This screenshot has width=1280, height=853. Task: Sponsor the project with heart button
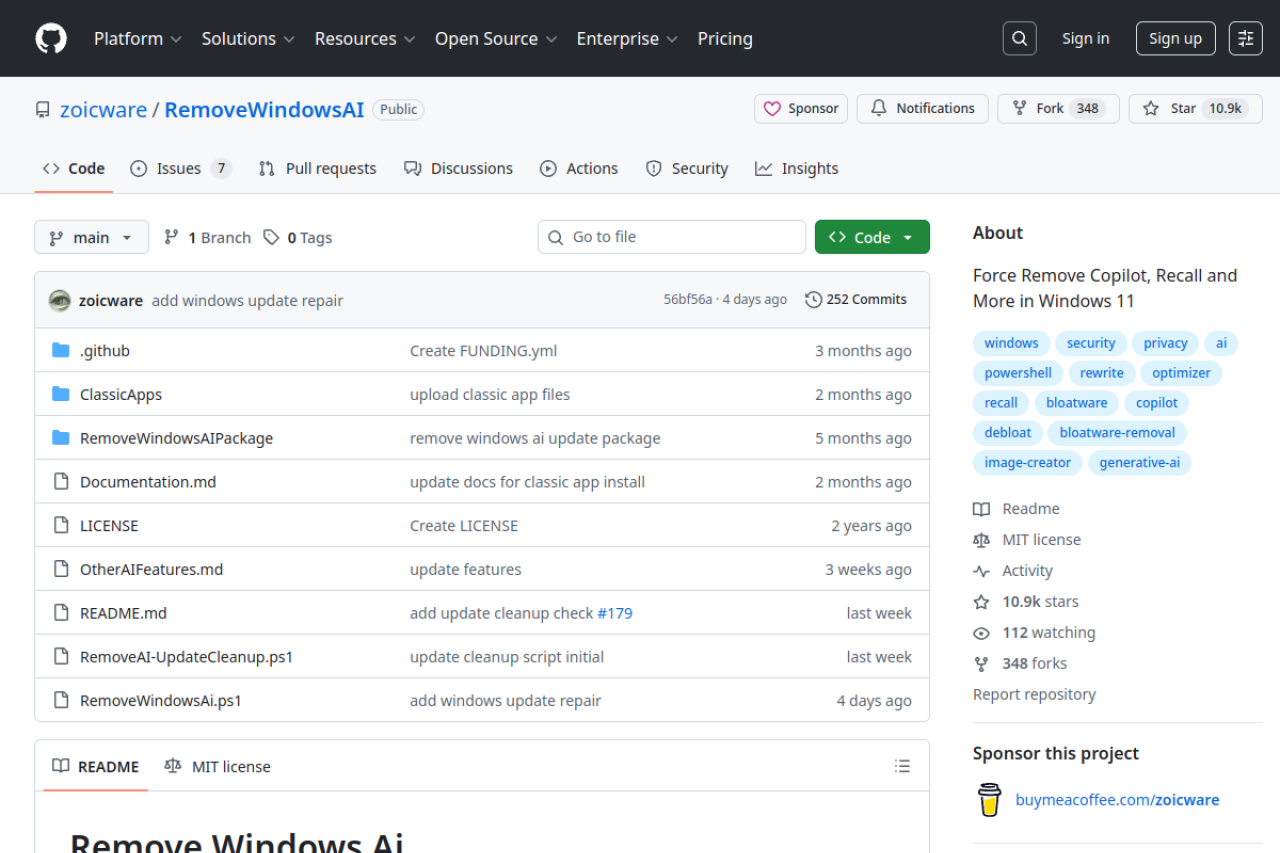(800, 109)
